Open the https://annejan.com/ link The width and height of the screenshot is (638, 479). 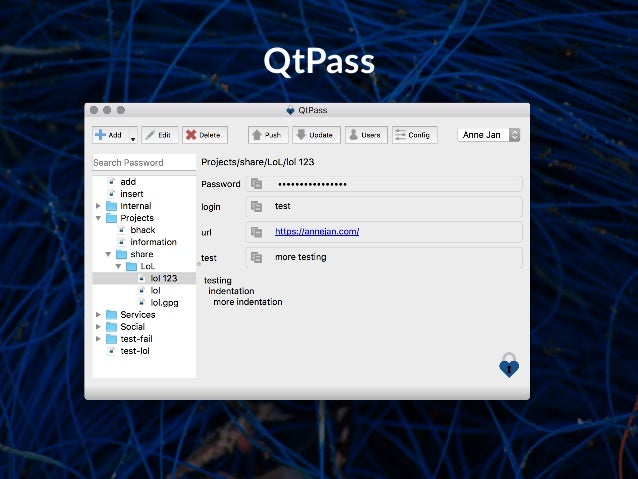click(317, 231)
